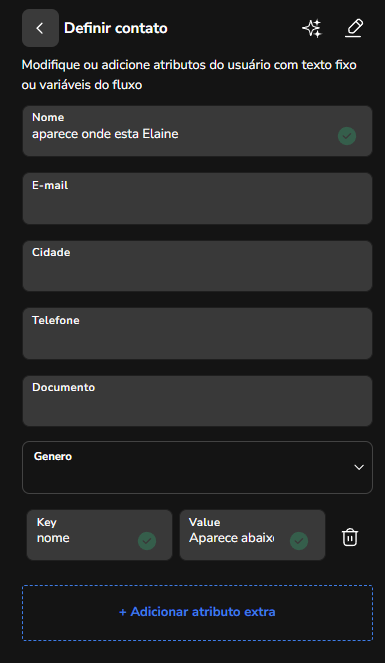Click the Definir contato title
This screenshot has height=663, width=385.
116,28
